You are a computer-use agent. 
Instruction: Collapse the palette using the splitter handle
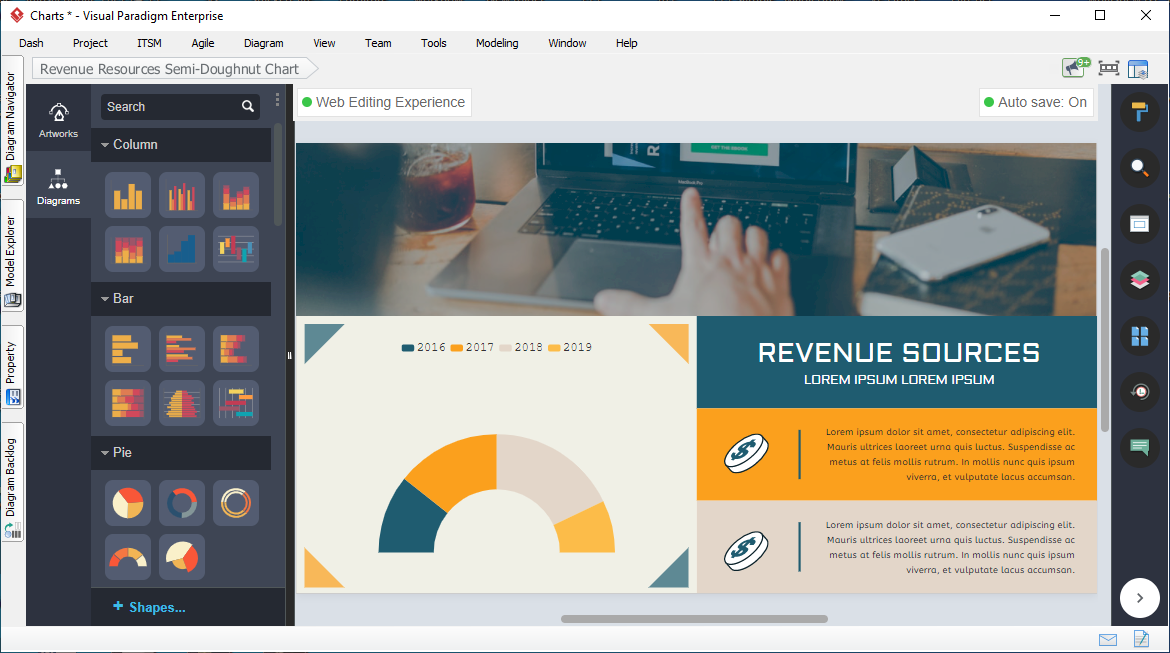coord(290,355)
